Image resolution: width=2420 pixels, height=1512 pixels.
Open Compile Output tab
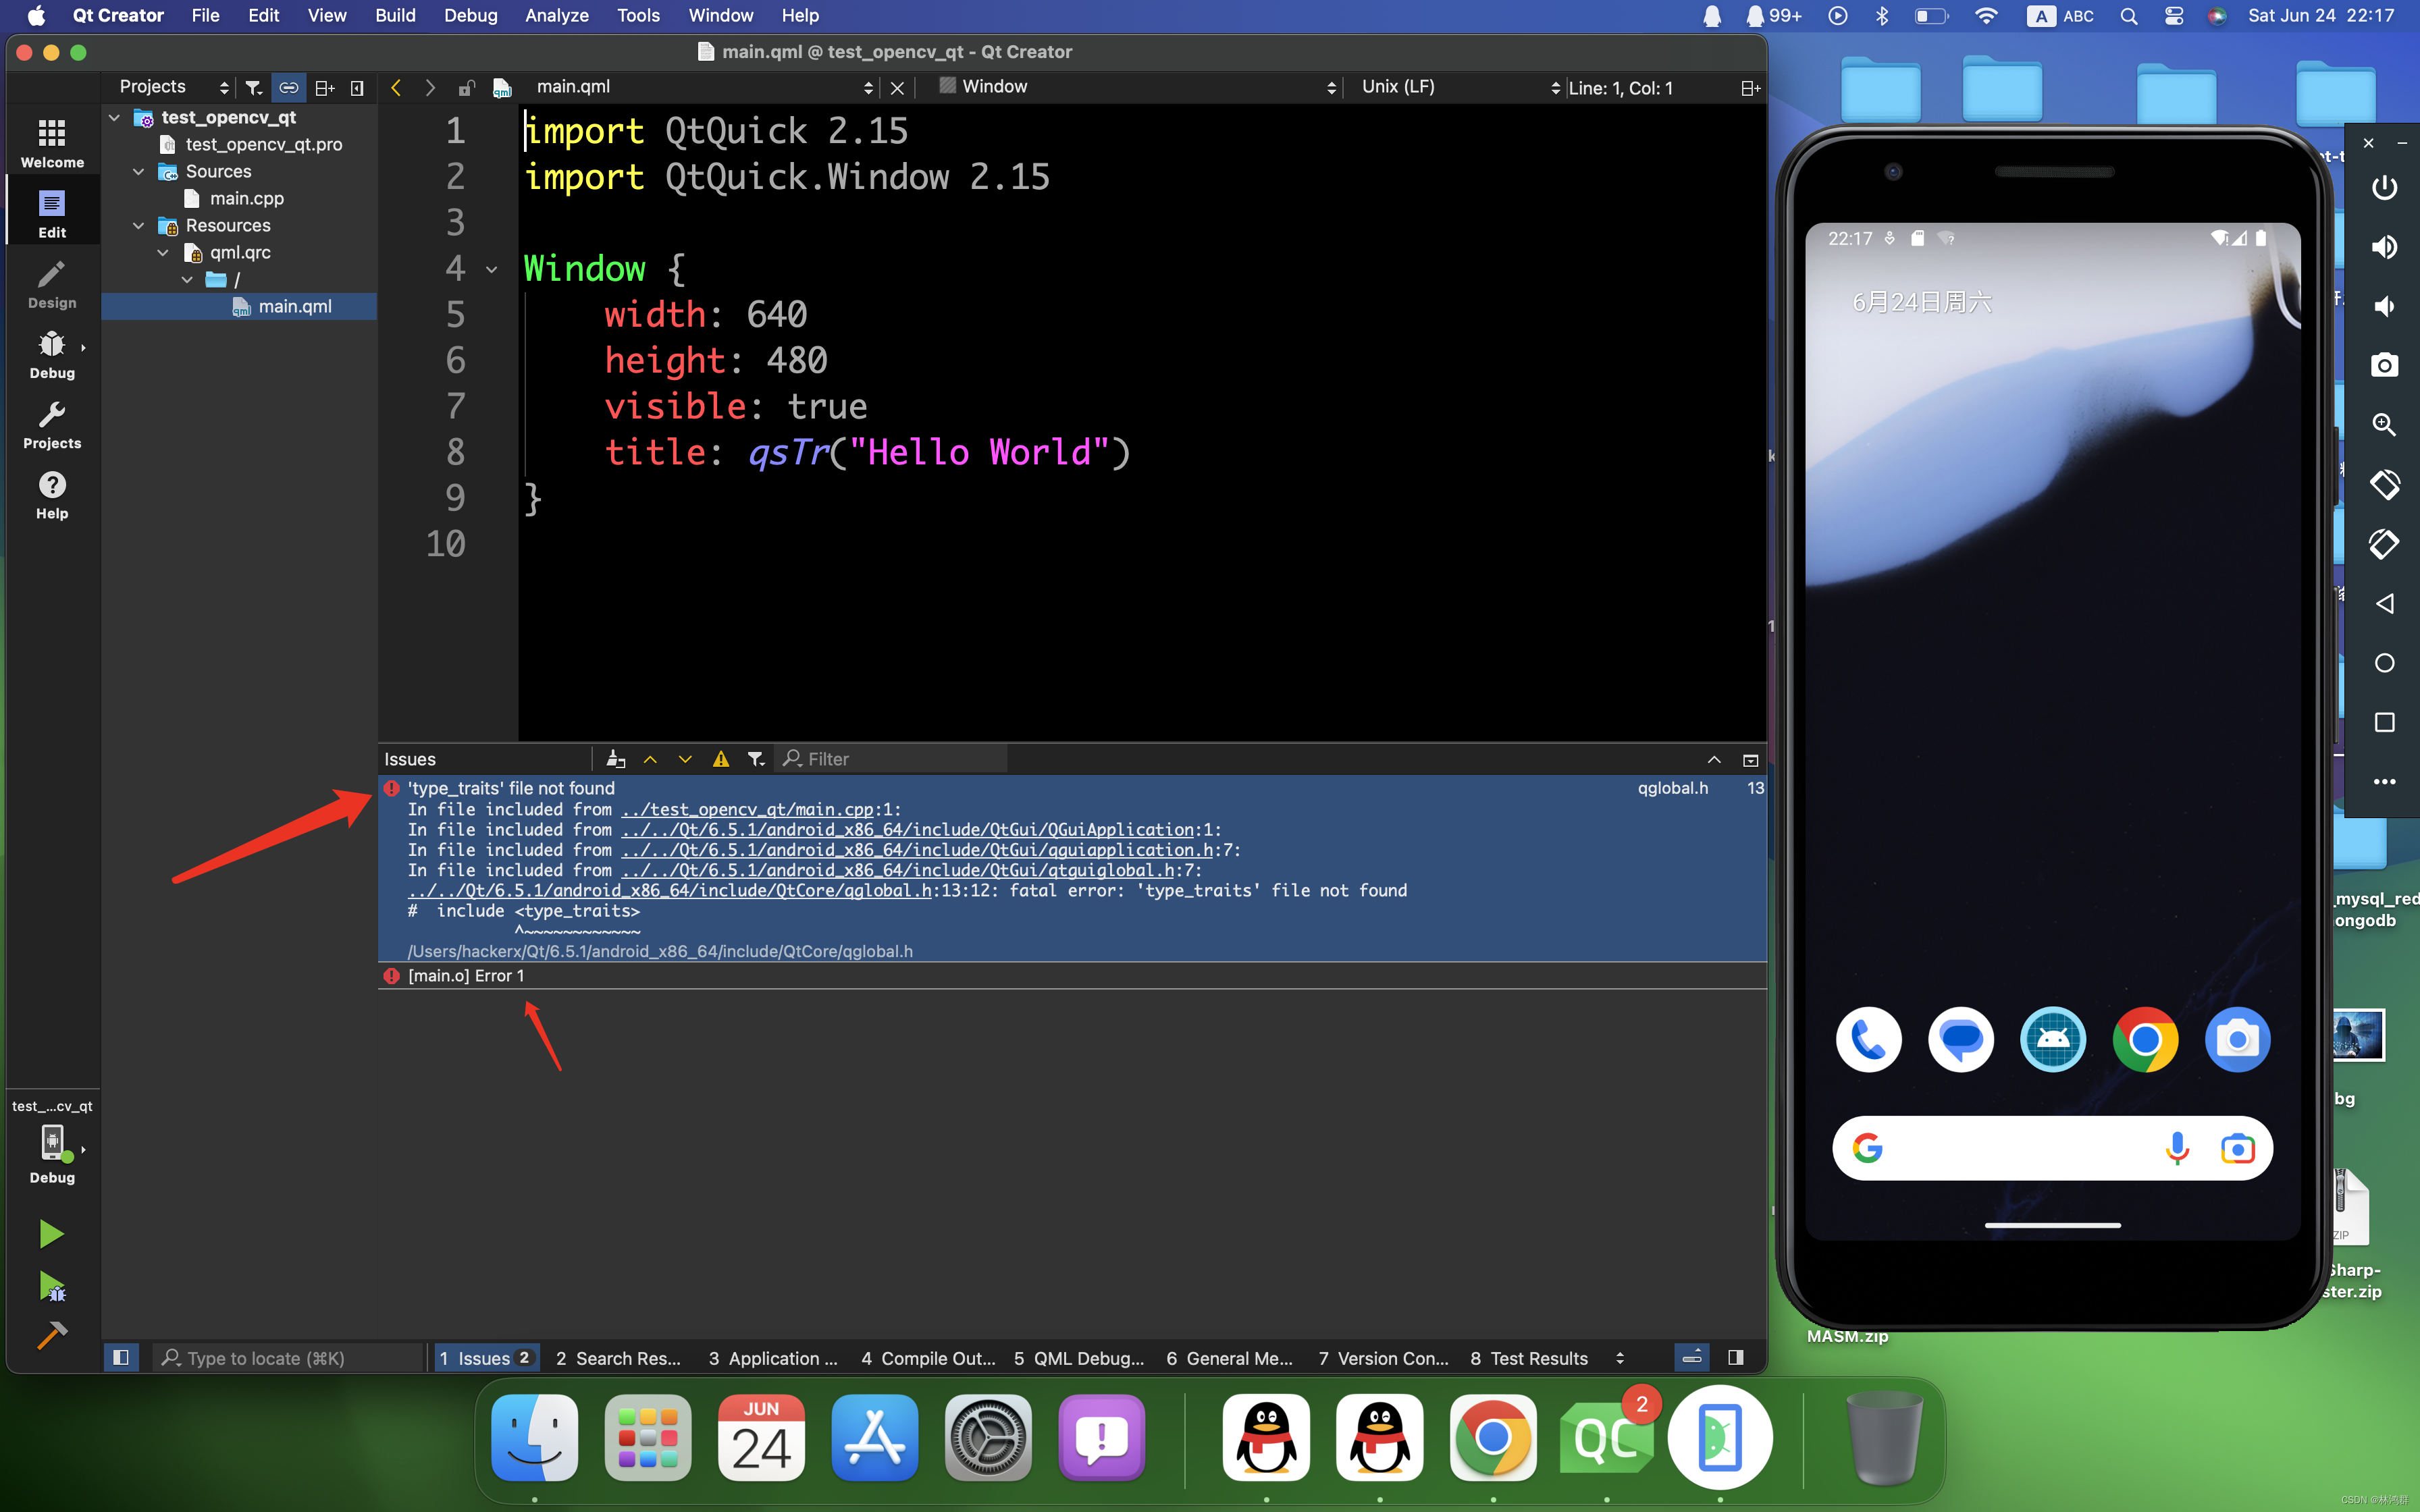(928, 1358)
